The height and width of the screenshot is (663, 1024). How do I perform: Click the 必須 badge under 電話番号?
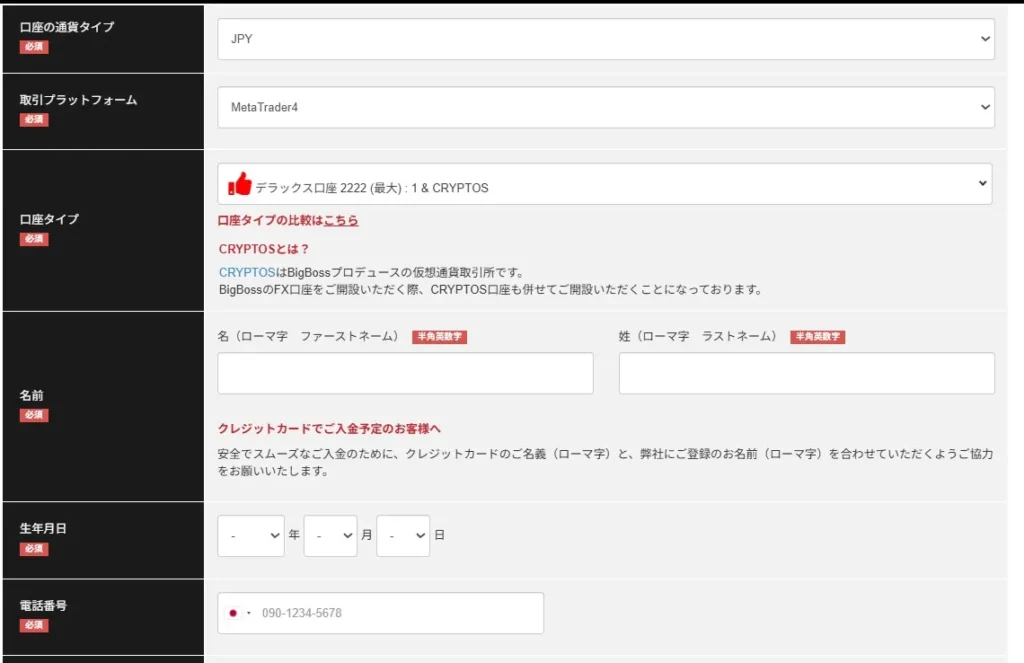(x=34, y=625)
